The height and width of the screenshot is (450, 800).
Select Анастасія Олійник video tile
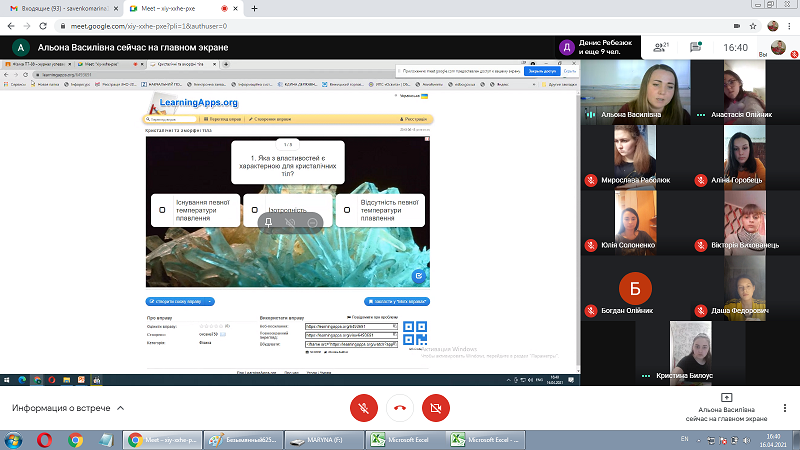[744, 92]
